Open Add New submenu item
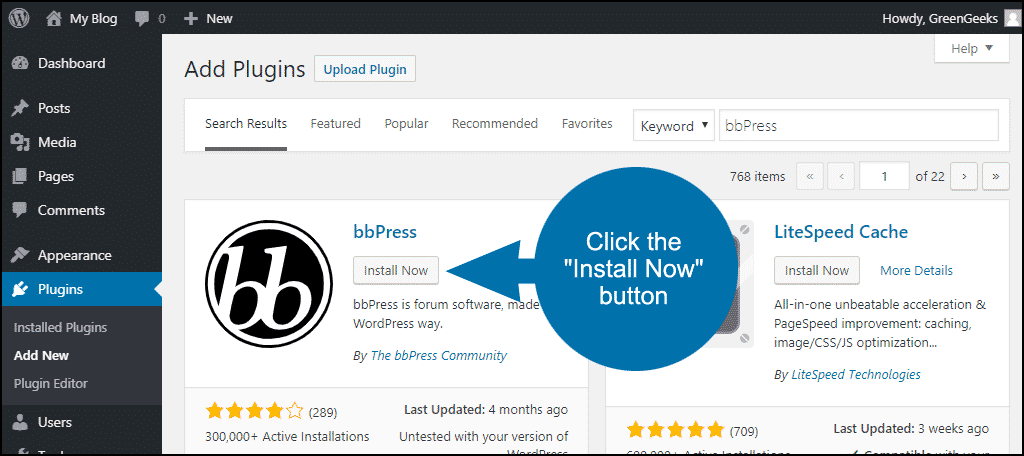Image resolution: width=1024 pixels, height=456 pixels. tap(41, 356)
